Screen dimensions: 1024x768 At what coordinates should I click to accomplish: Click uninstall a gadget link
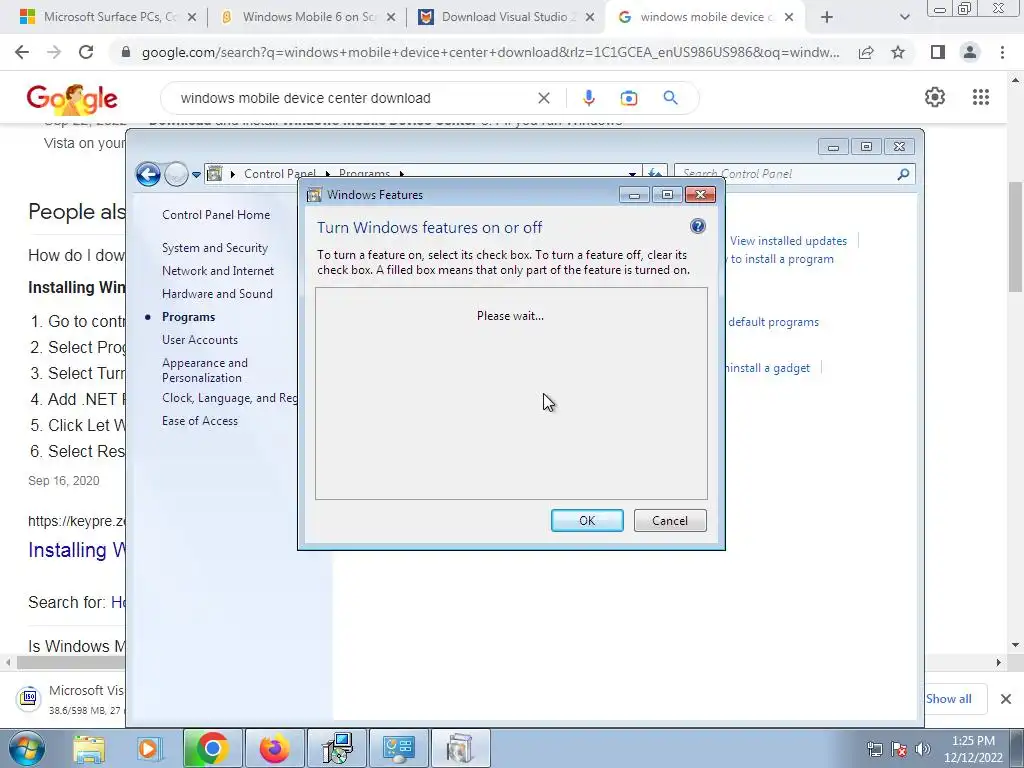tap(767, 368)
